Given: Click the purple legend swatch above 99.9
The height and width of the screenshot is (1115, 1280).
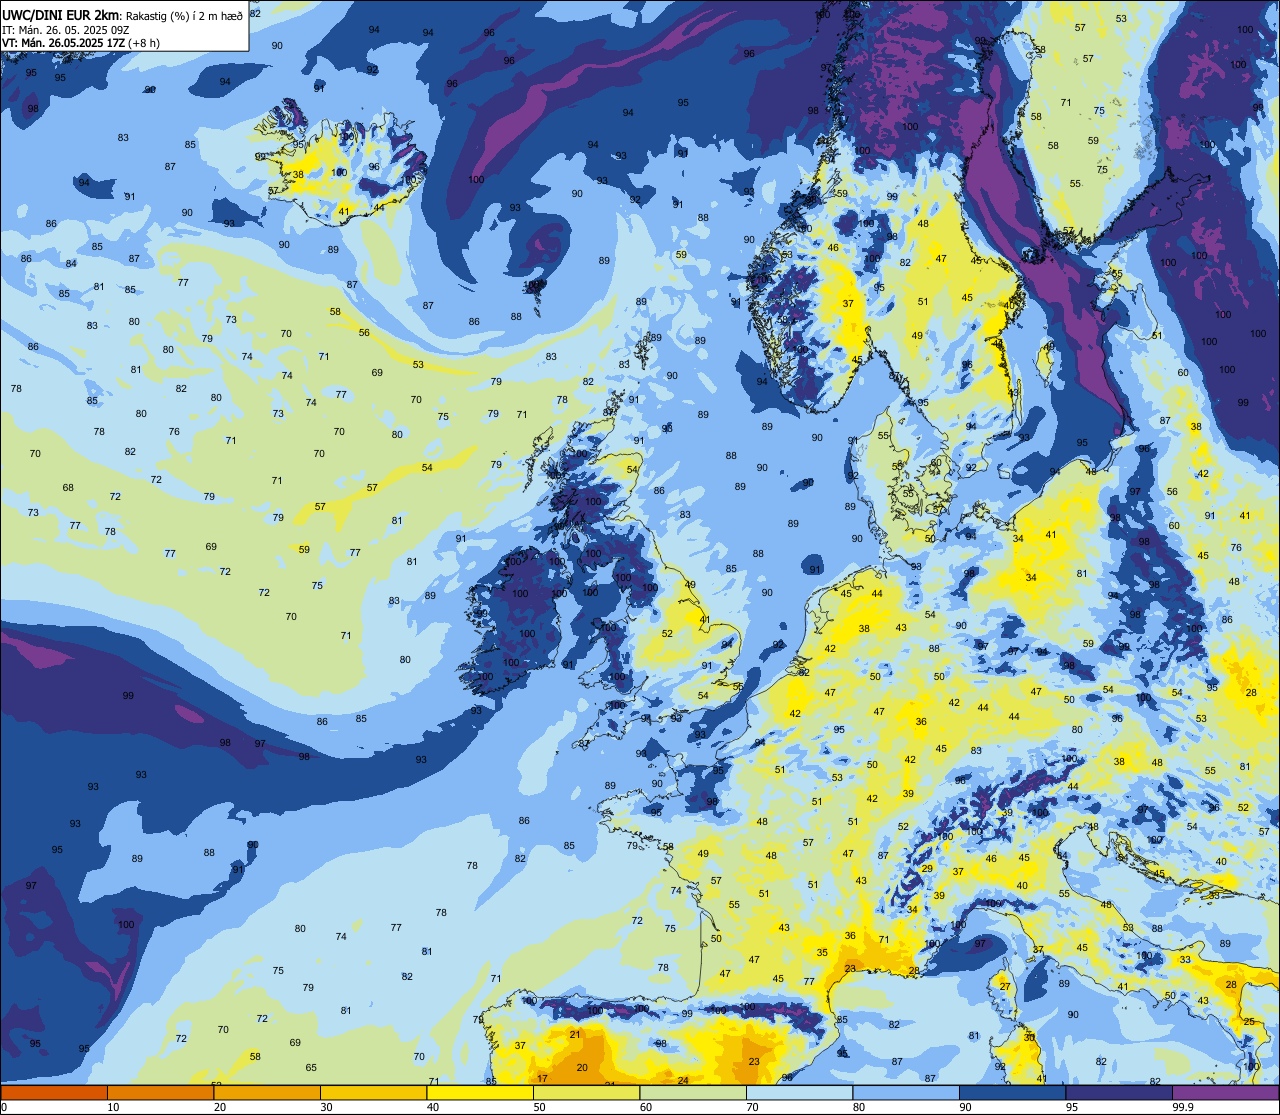Looking at the screenshot, I should [x=1225, y=1092].
